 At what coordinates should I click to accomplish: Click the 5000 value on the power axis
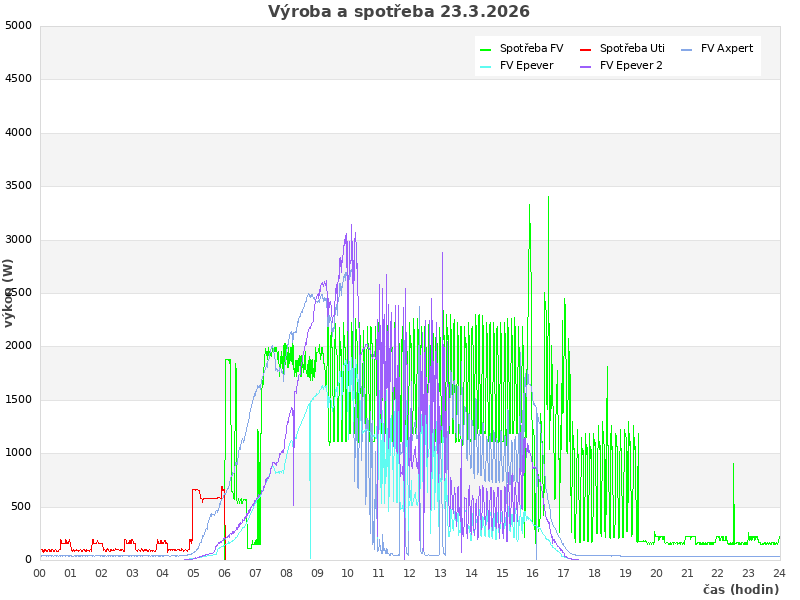pos(19,25)
